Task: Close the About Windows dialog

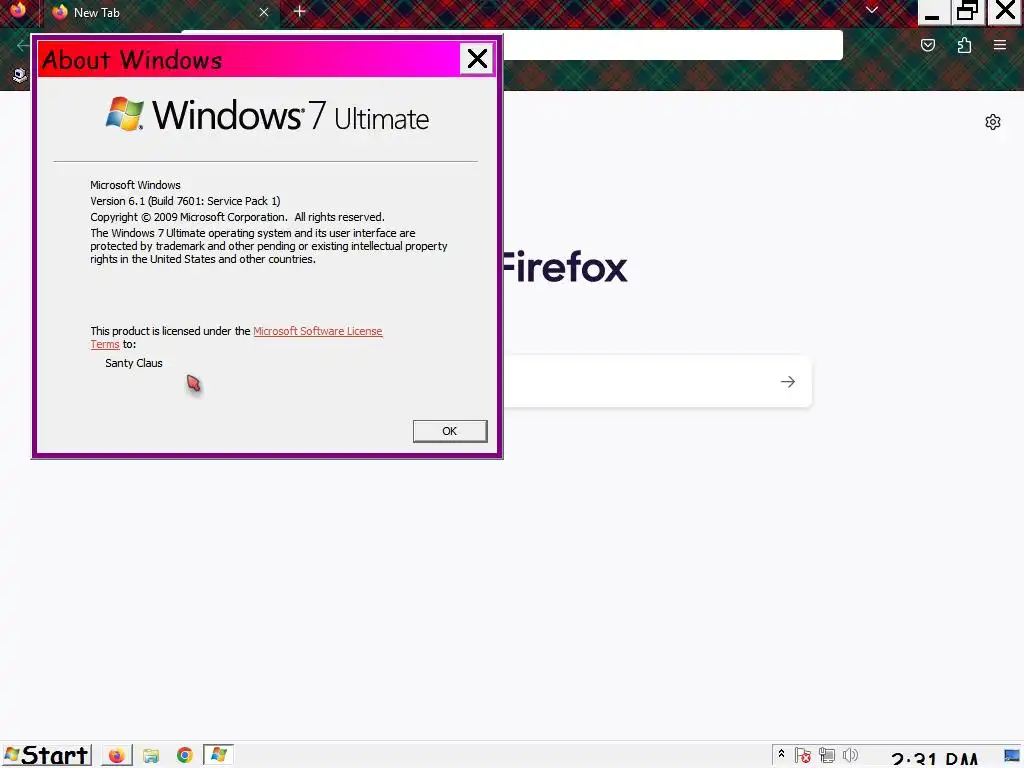Action: 477,59
